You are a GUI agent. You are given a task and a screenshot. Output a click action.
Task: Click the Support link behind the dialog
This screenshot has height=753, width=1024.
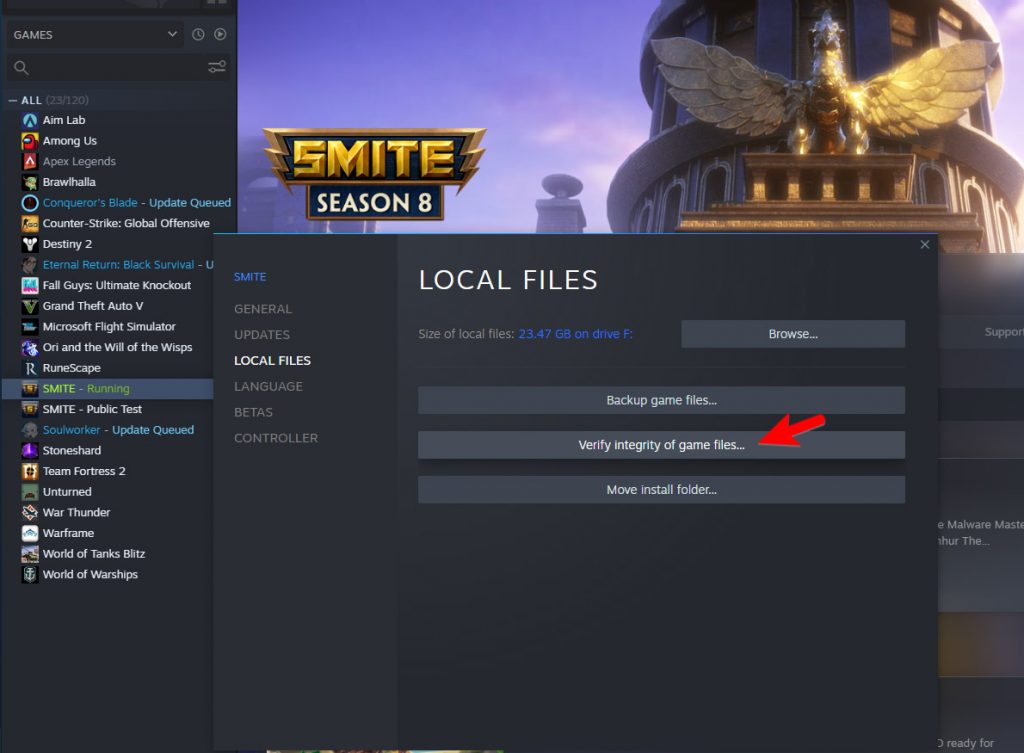pyautogui.click(x=1004, y=332)
